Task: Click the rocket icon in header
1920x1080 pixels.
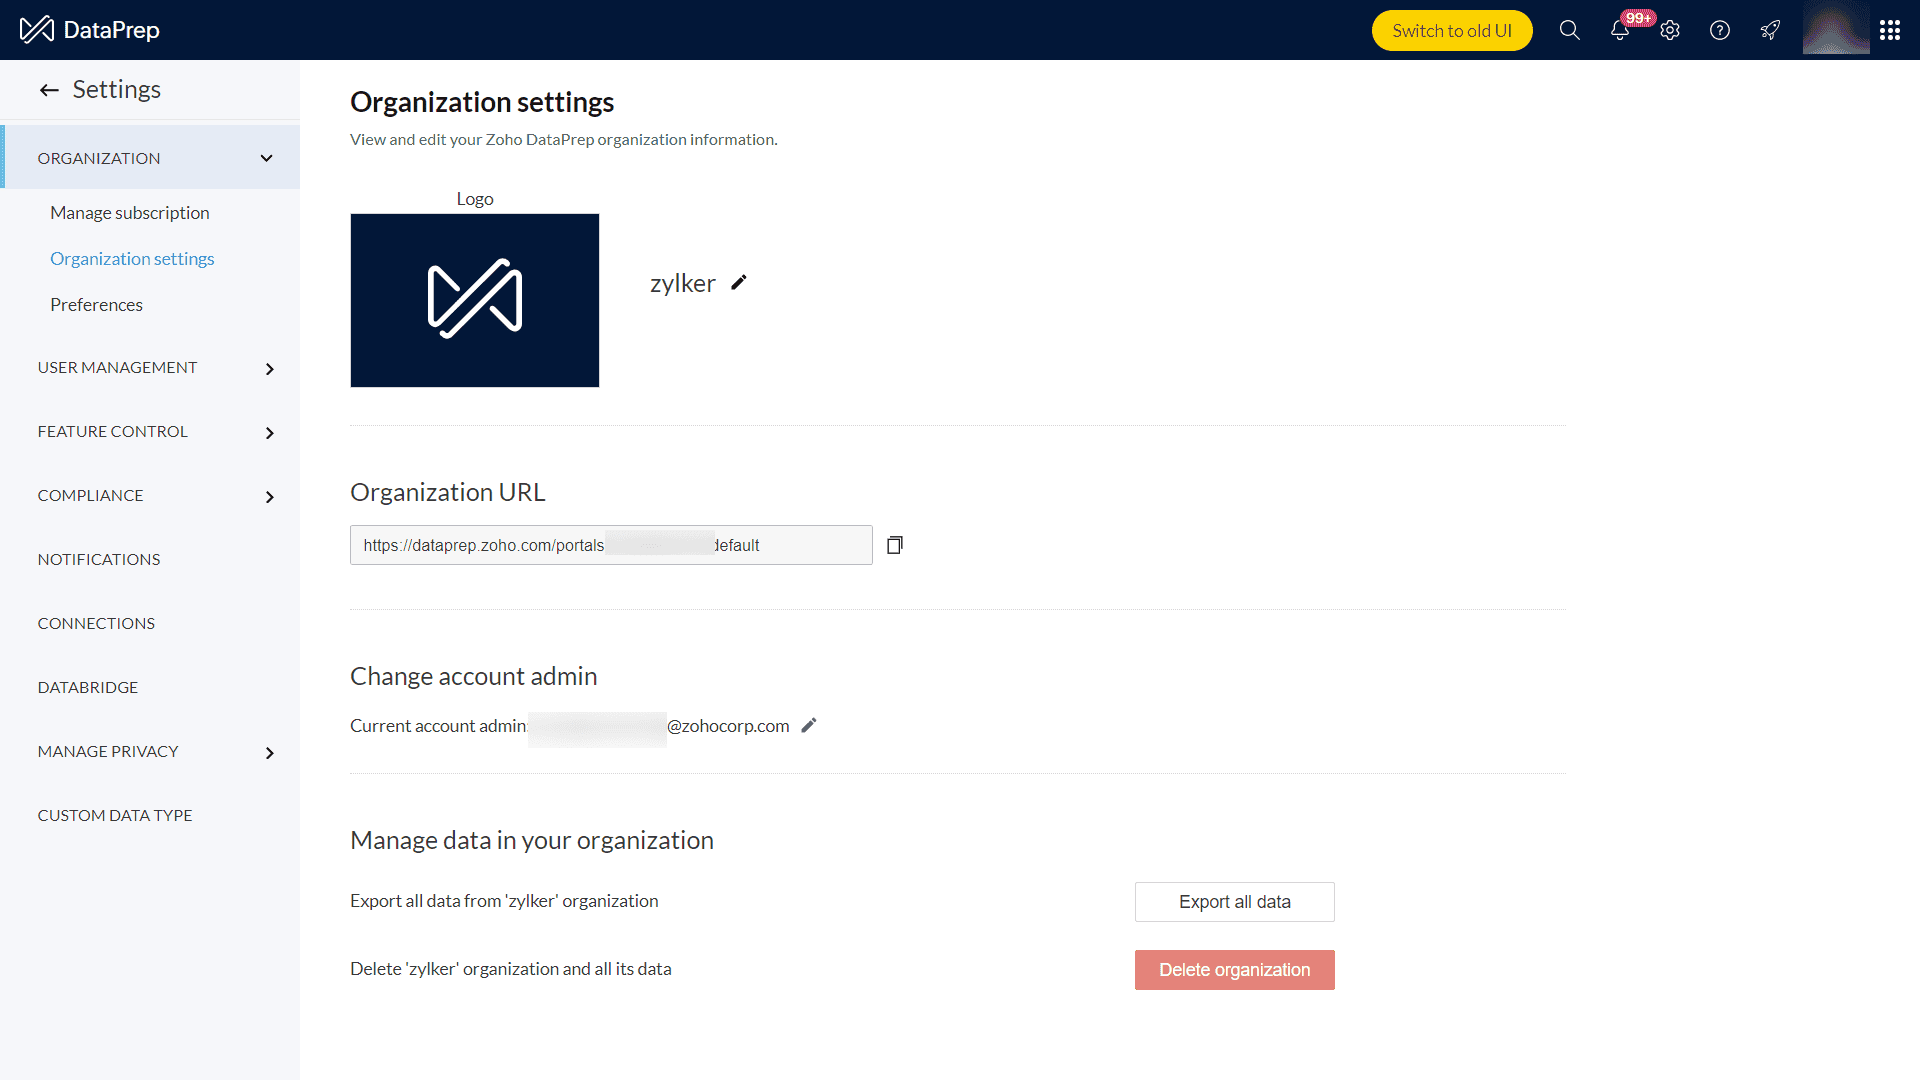Action: click(x=1770, y=30)
